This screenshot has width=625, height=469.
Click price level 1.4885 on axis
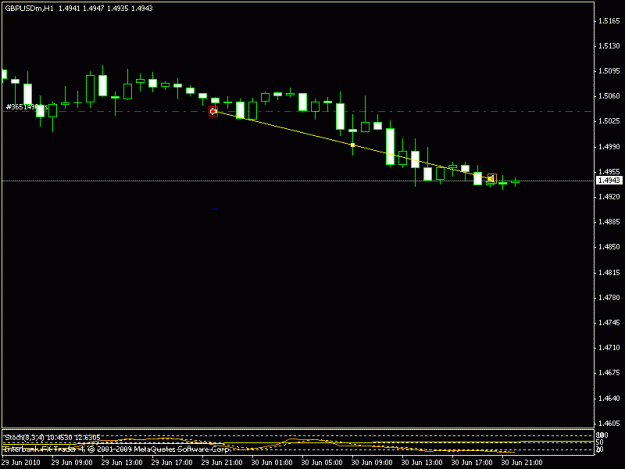pos(609,222)
